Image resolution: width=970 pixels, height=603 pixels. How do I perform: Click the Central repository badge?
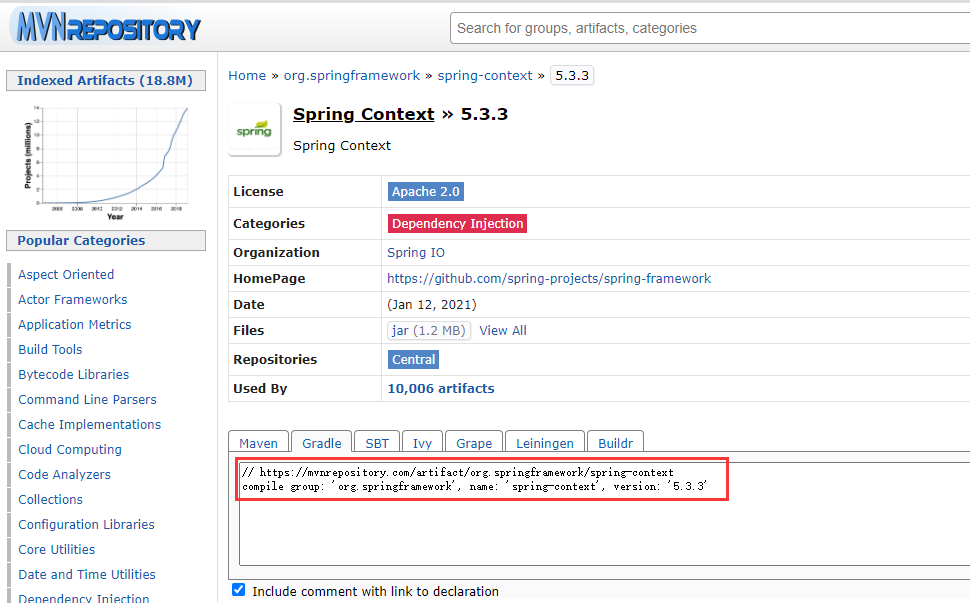tap(413, 359)
